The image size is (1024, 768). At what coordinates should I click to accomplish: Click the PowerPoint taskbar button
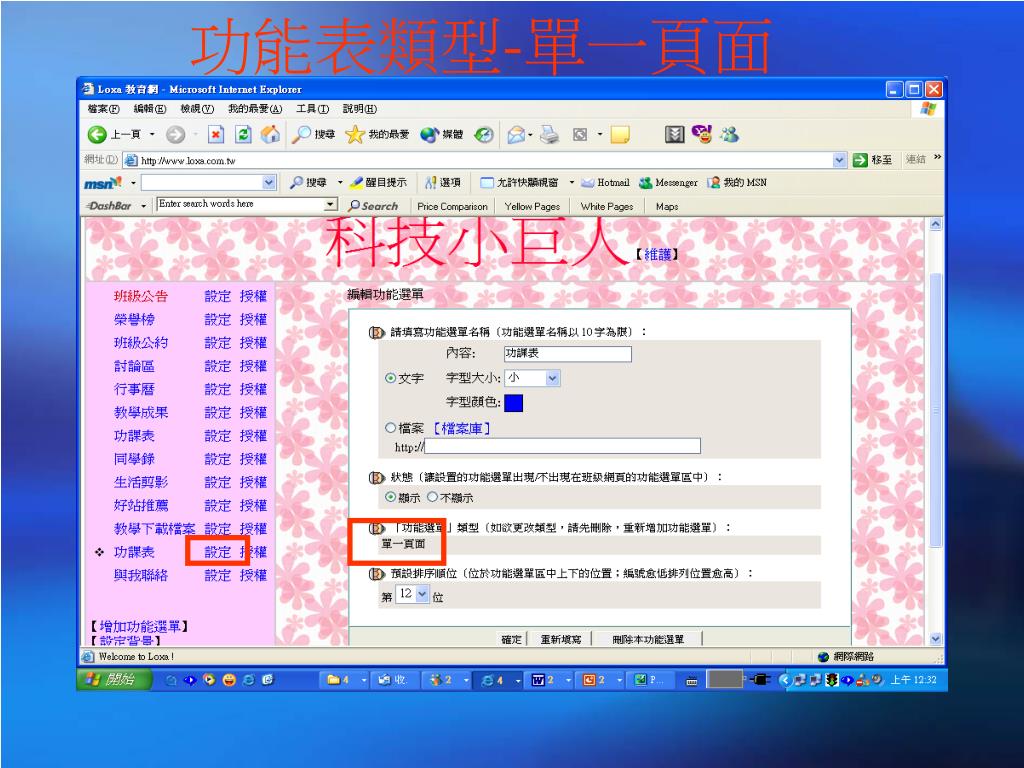595,680
